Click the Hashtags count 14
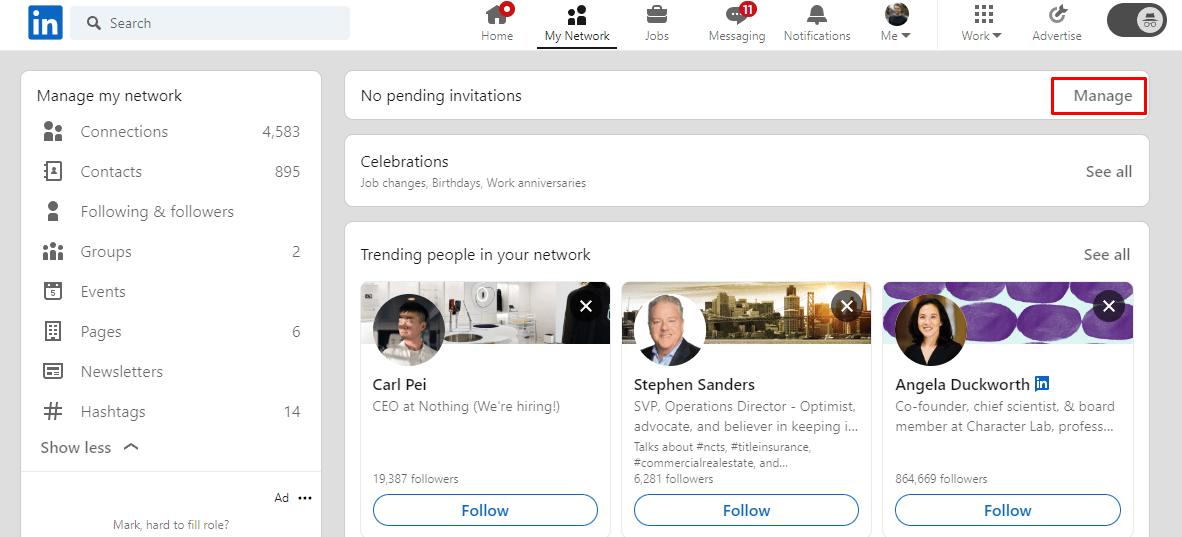 click(x=292, y=411)
